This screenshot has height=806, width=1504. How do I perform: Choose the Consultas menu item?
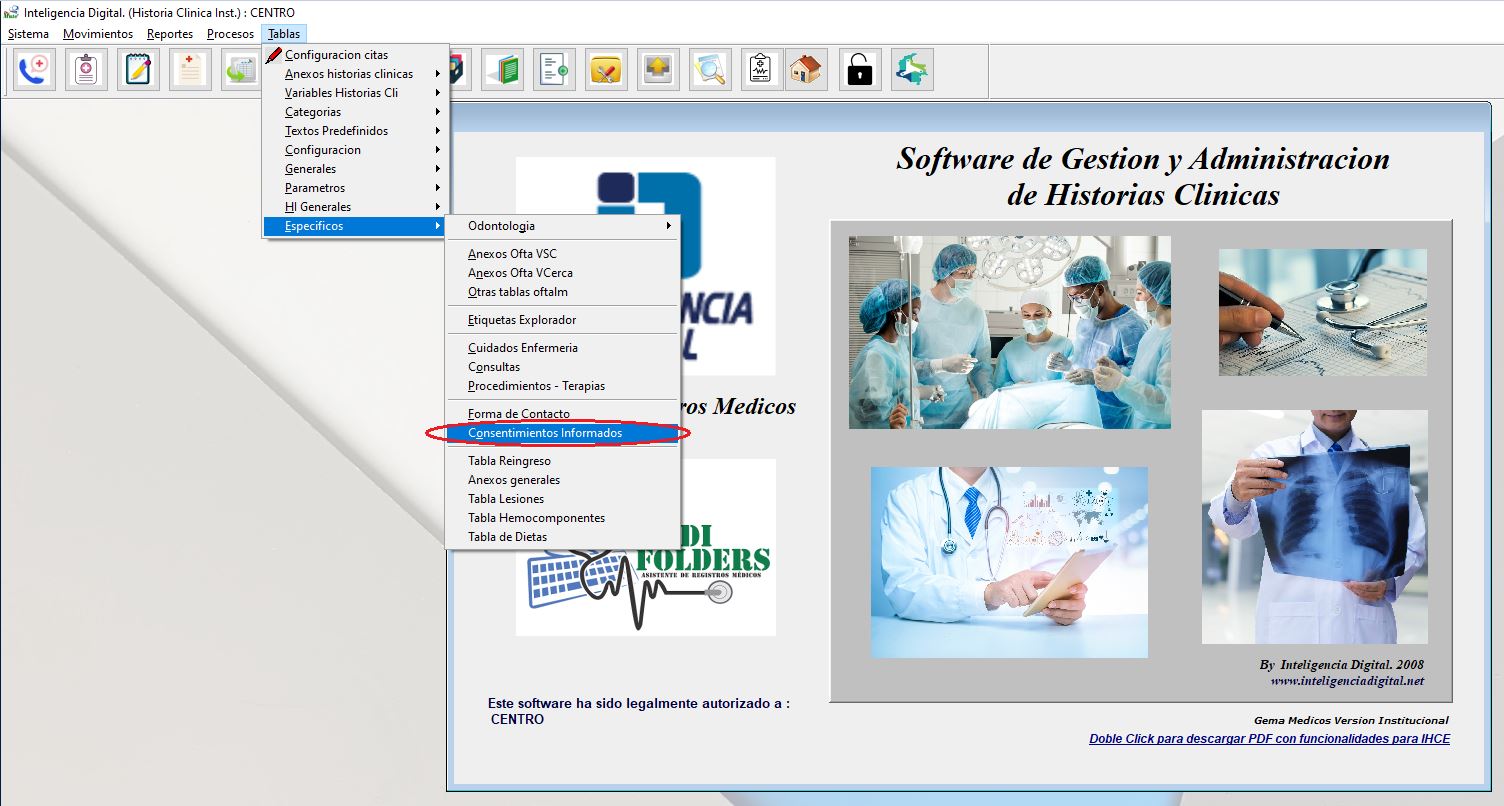click(x=563, y=367)
